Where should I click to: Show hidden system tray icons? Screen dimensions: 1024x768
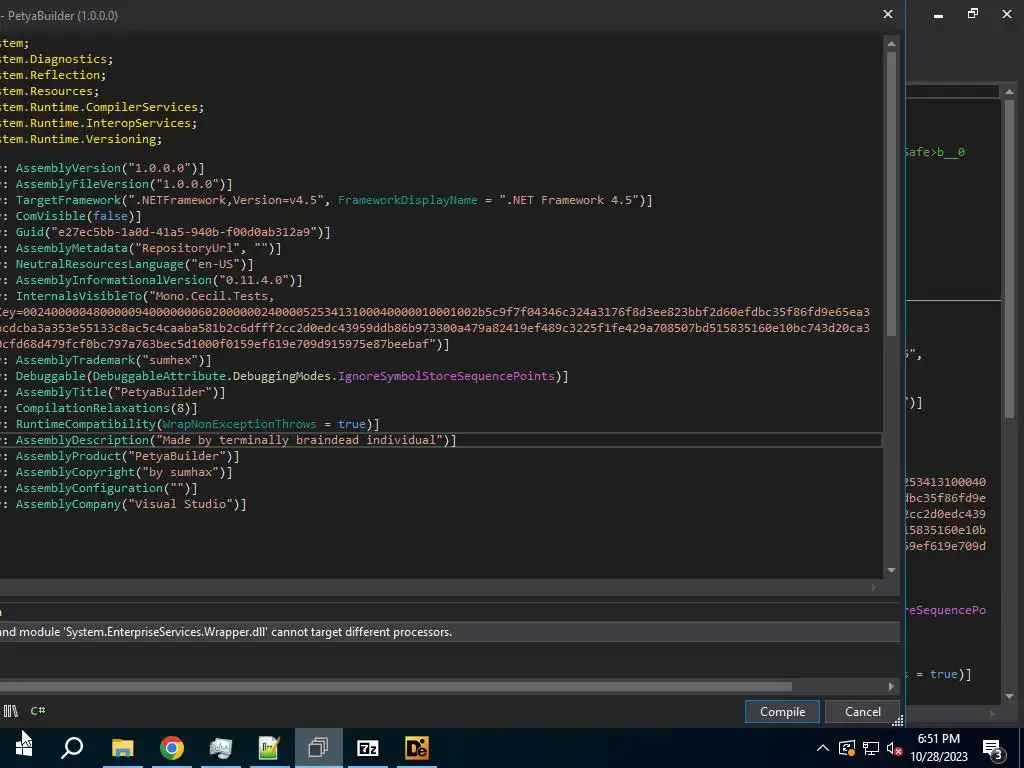[823, 748]
